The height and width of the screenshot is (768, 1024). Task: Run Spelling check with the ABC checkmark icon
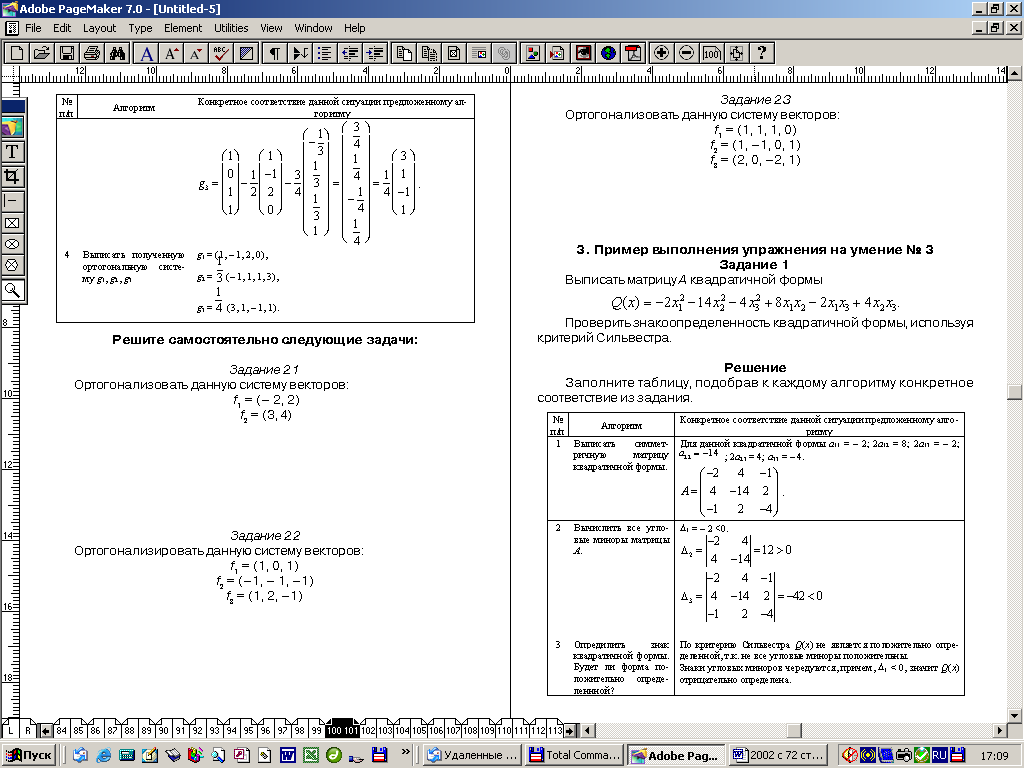221,53
